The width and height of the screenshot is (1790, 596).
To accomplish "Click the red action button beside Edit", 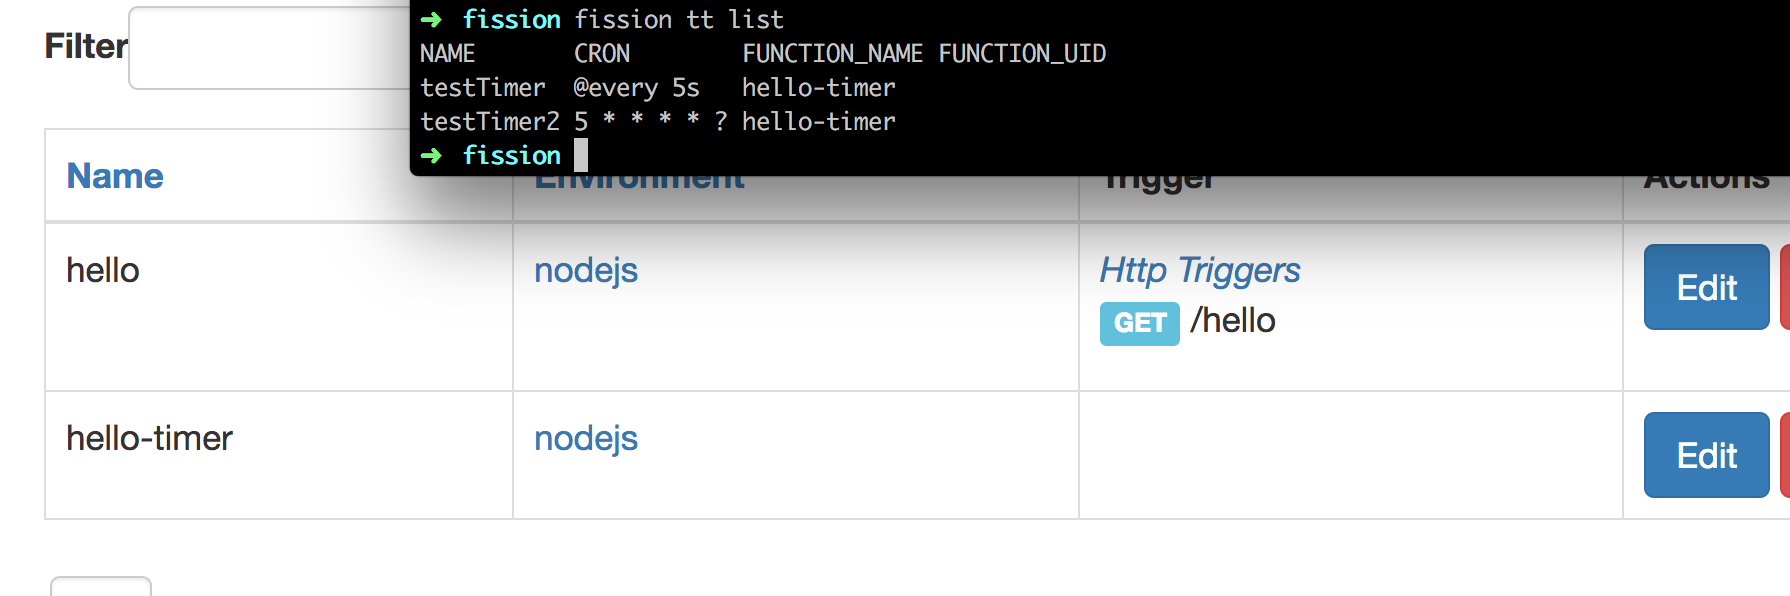I will [x=1785, y=287].
